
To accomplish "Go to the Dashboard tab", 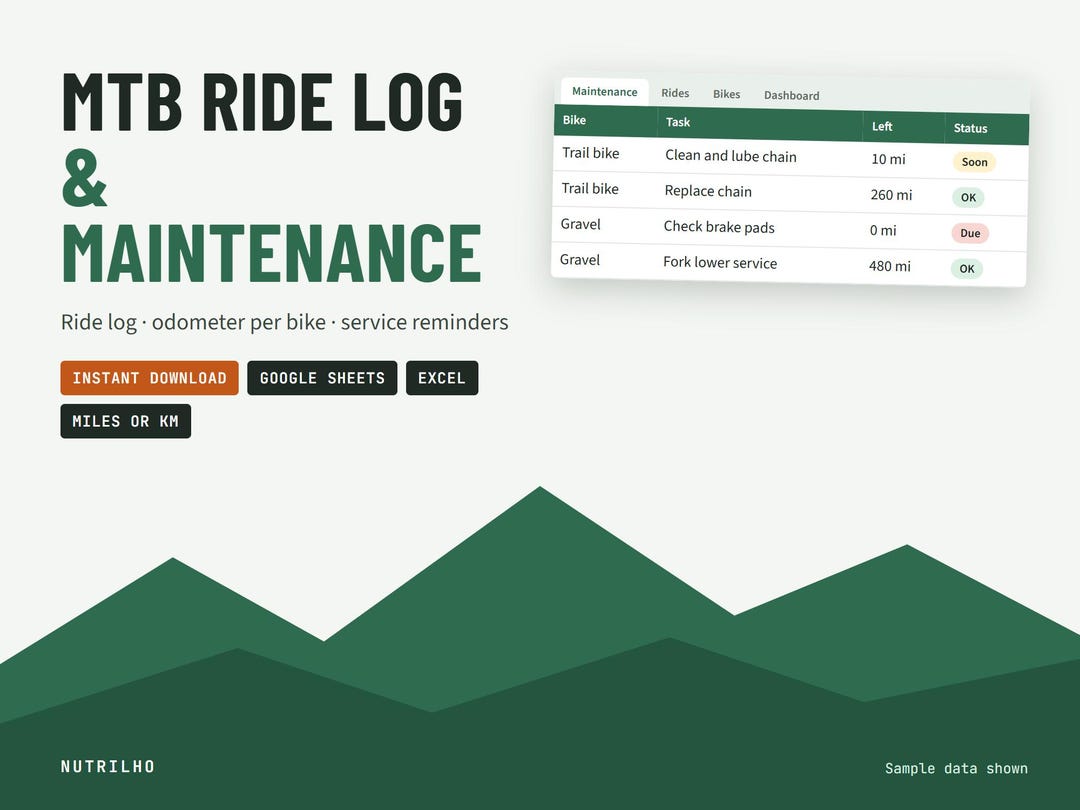I will point(791,96).
